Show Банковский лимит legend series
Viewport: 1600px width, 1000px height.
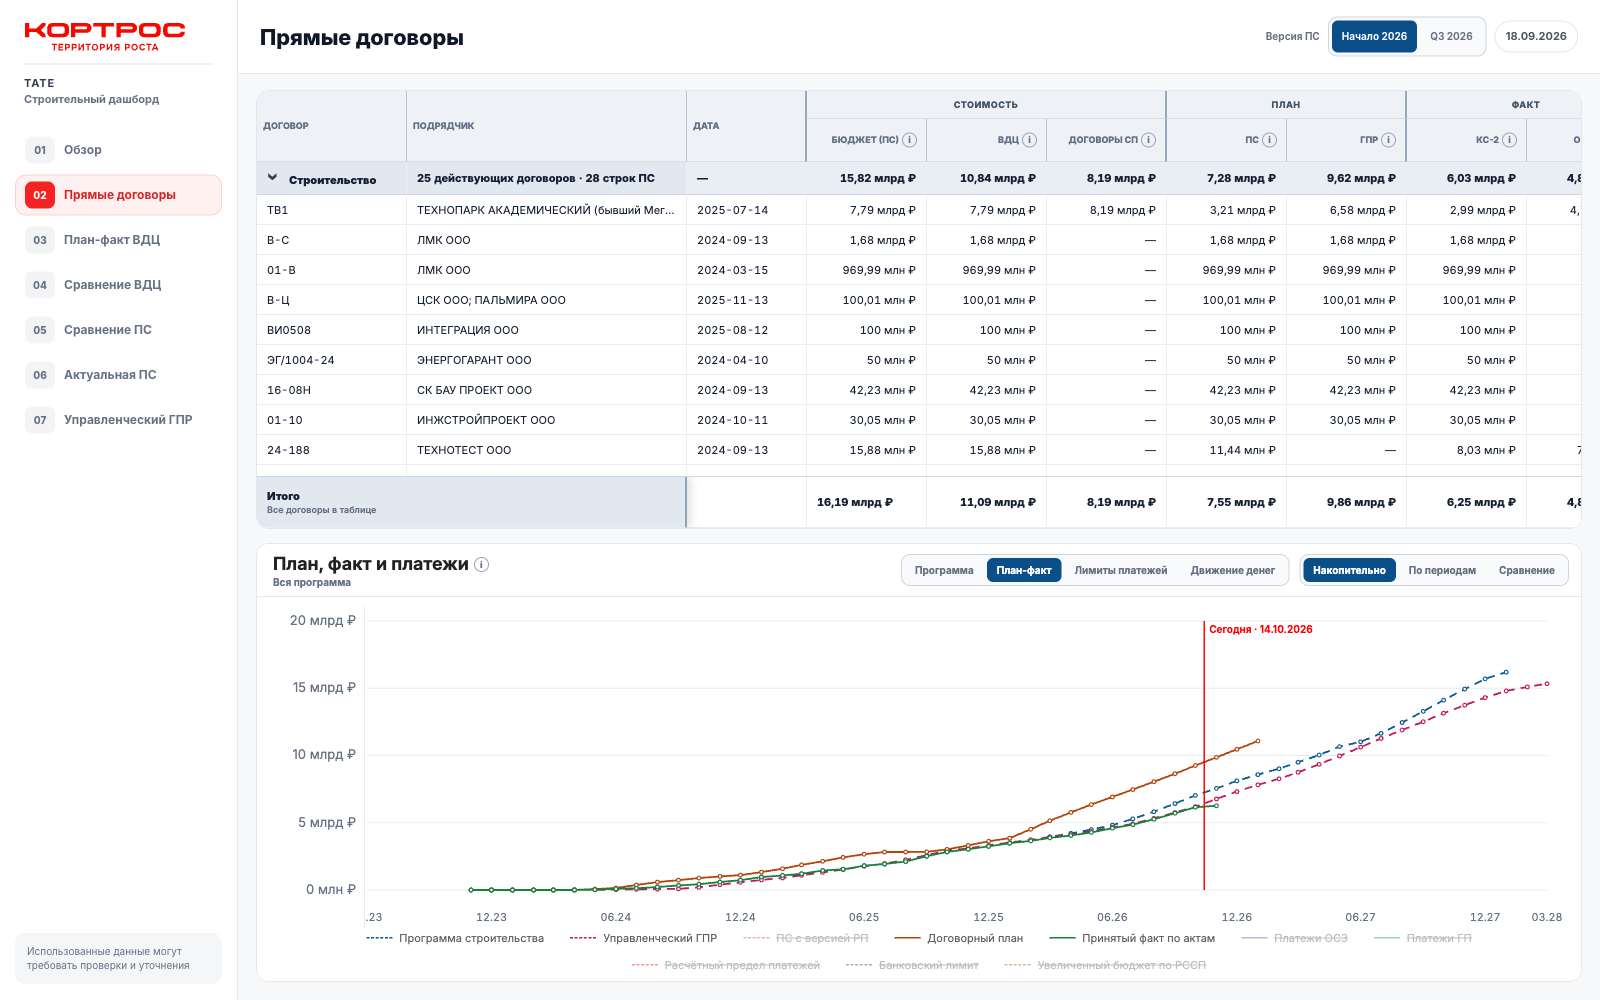912,965
